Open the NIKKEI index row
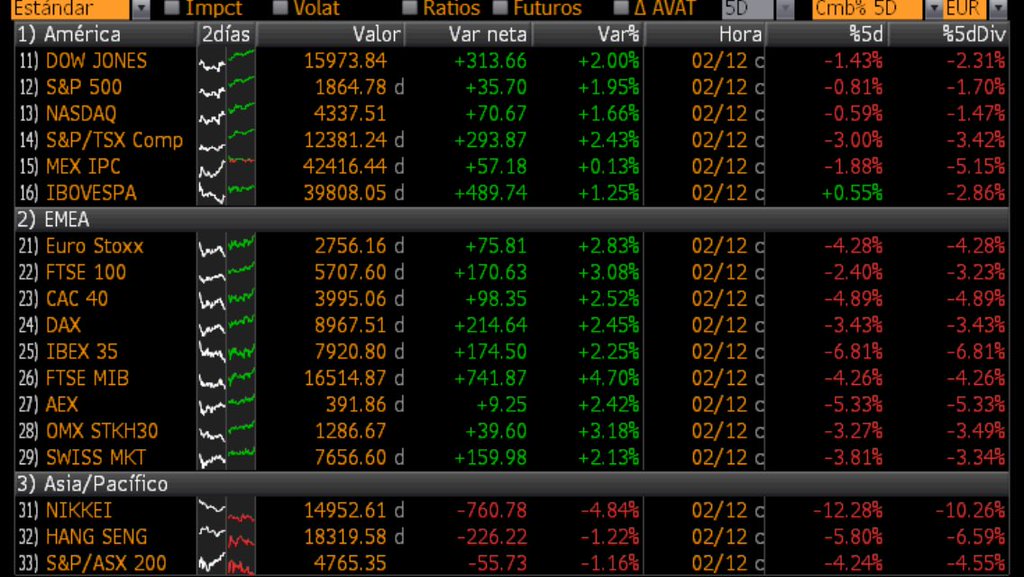 pos(78,510)
